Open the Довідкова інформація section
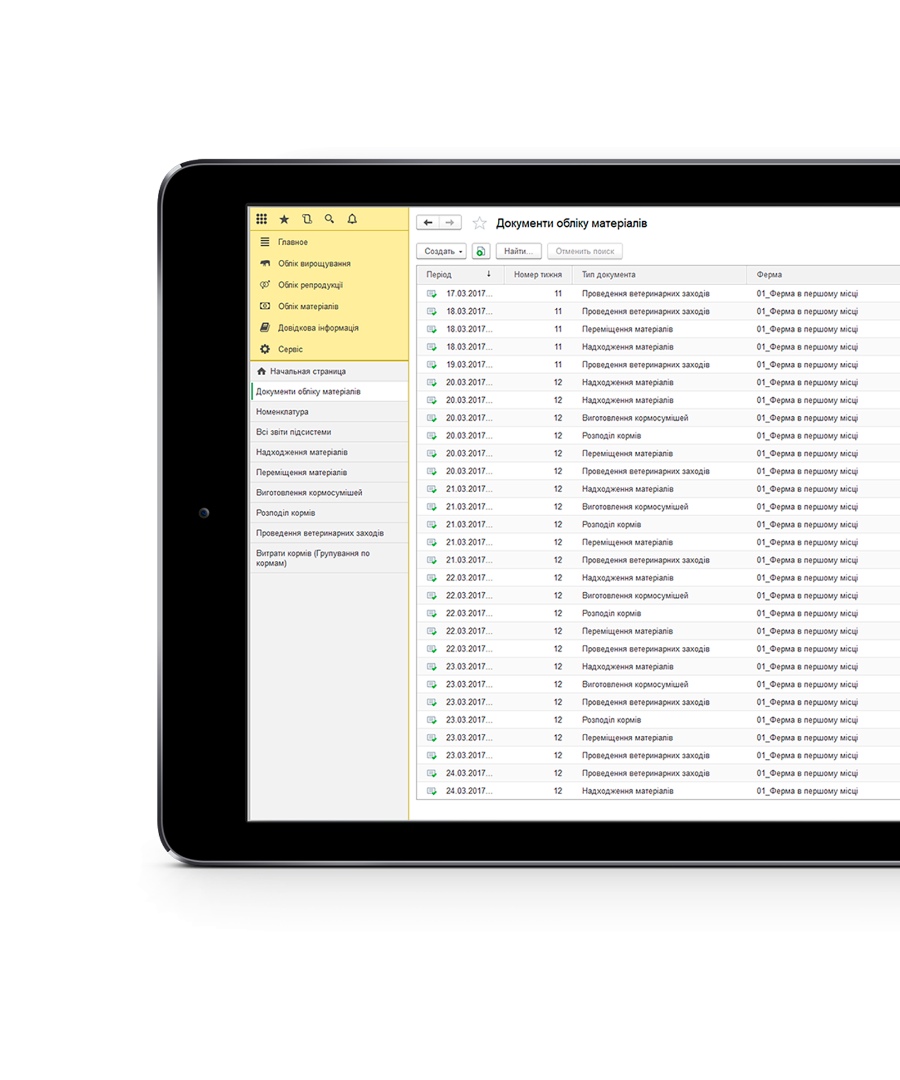900x1080 pixels. (318, 328)
